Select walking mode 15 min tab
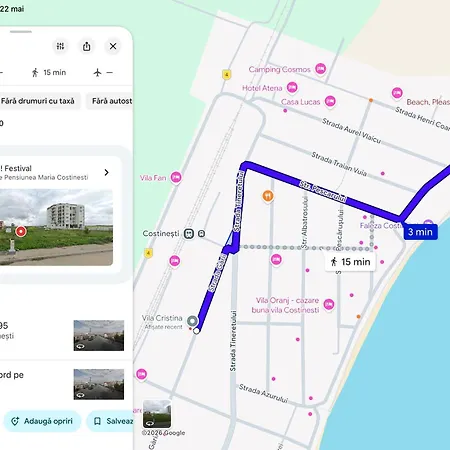 [49, 72]
